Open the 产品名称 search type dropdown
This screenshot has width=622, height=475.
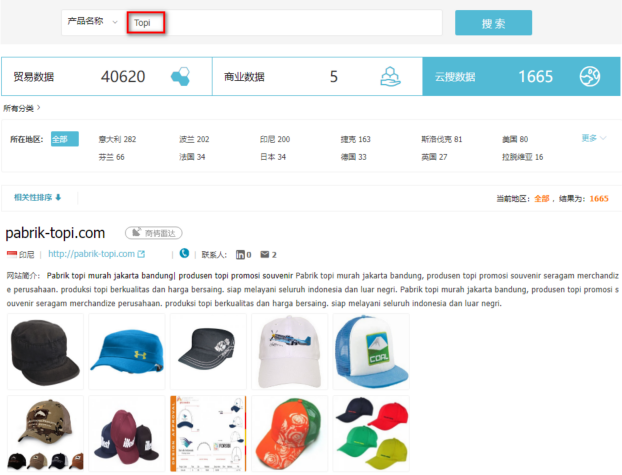90,22
